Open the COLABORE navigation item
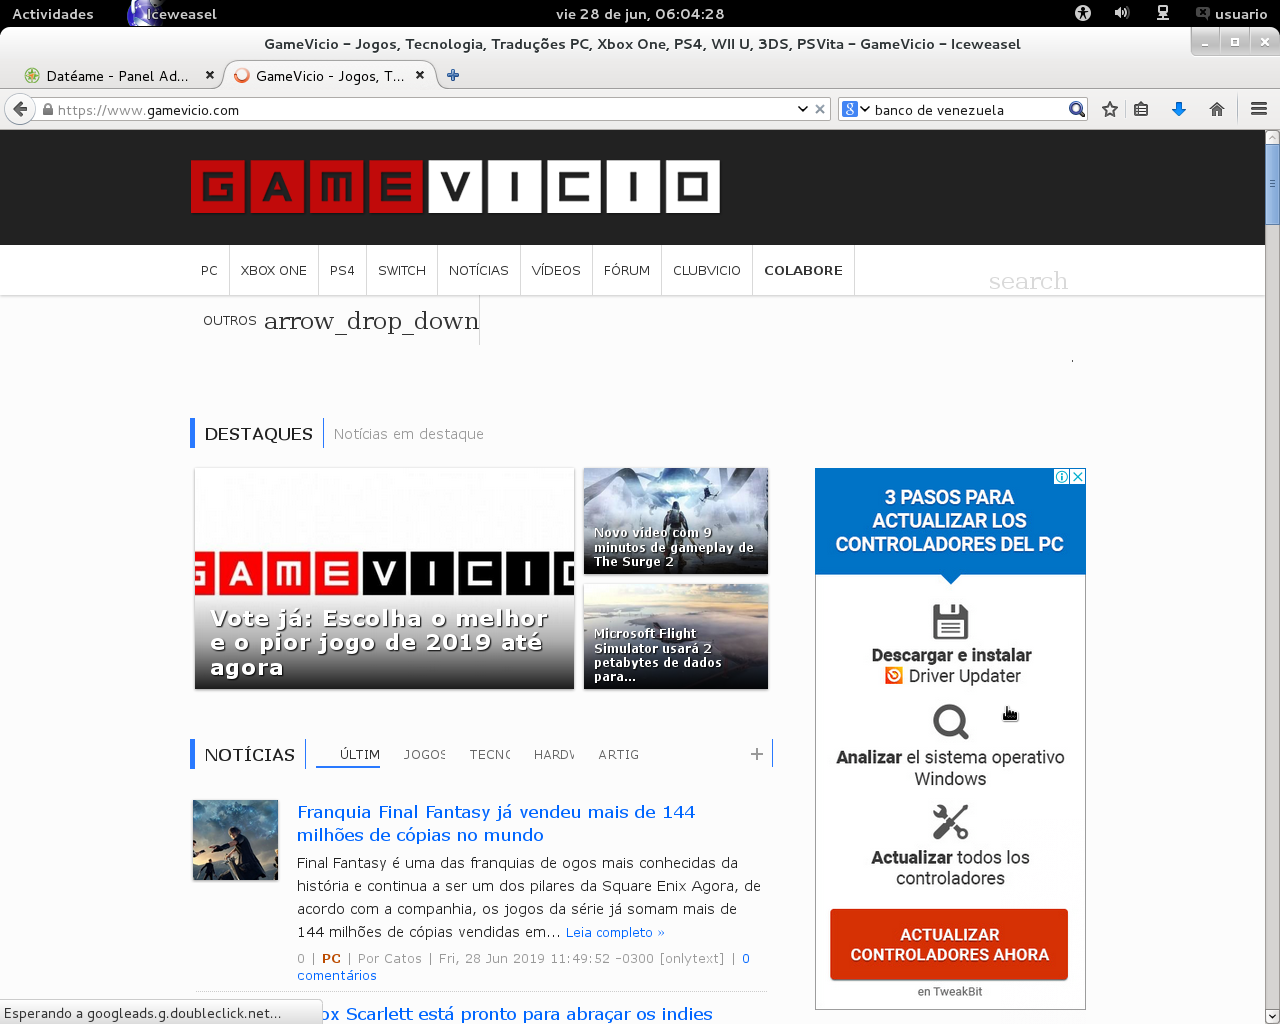 (803, 270)
